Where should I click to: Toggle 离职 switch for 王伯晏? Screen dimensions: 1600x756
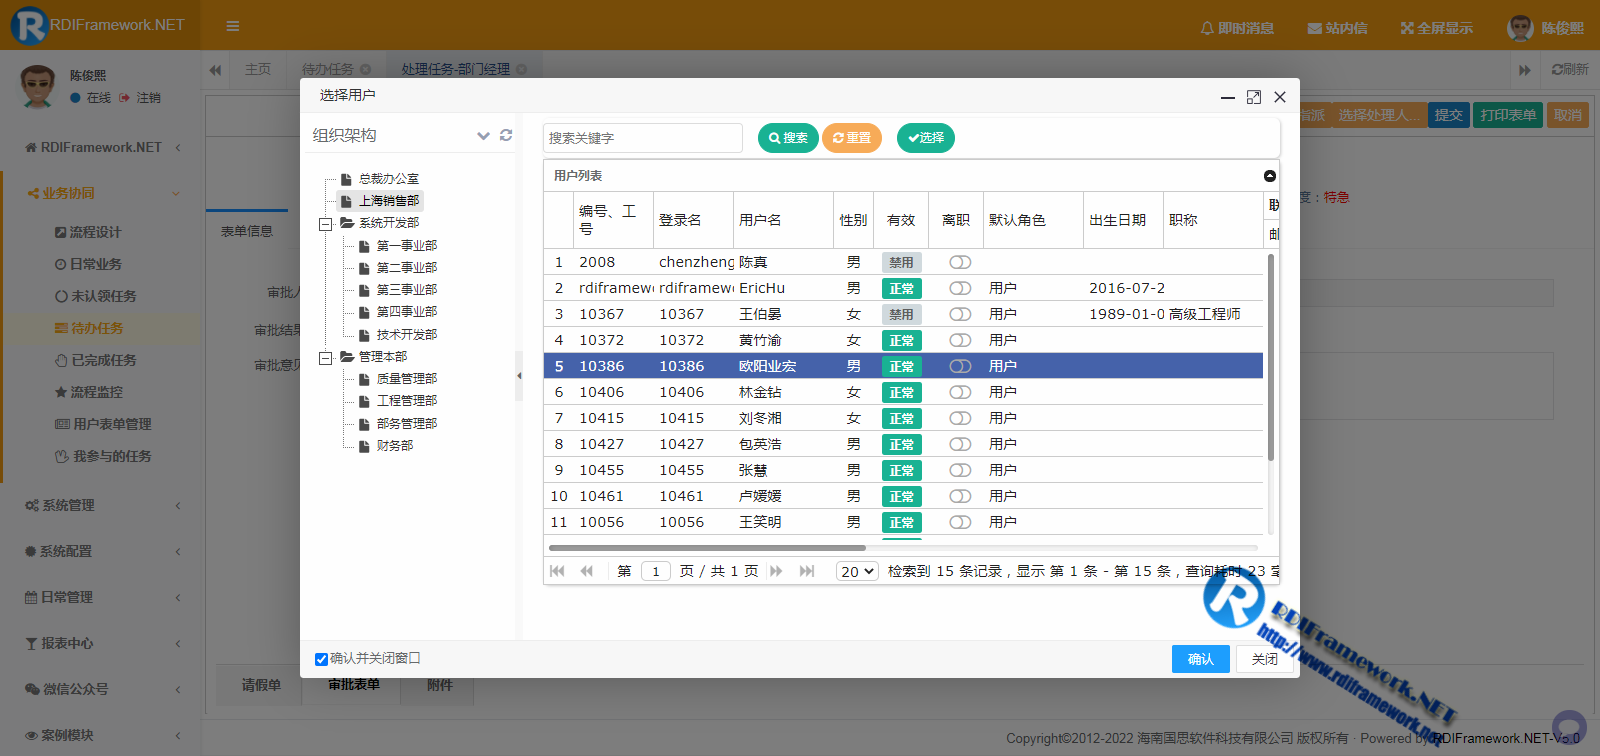pyautogui.click(x=960, y=314)
